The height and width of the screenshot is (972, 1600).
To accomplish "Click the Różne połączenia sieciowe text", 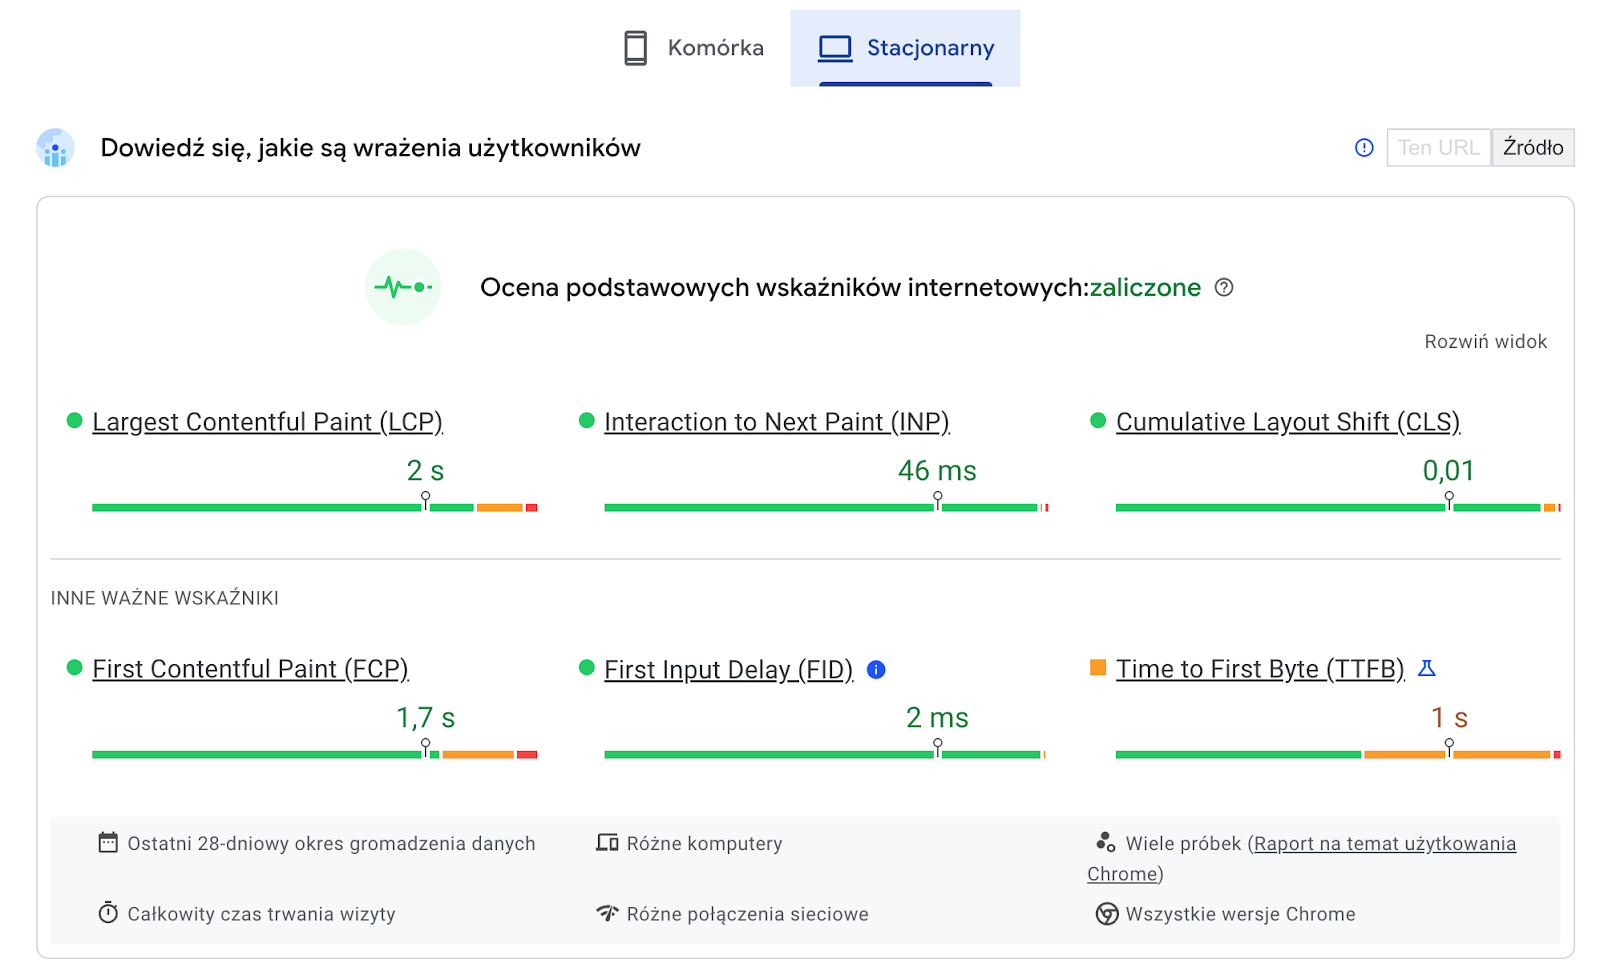I will point(747,914).
